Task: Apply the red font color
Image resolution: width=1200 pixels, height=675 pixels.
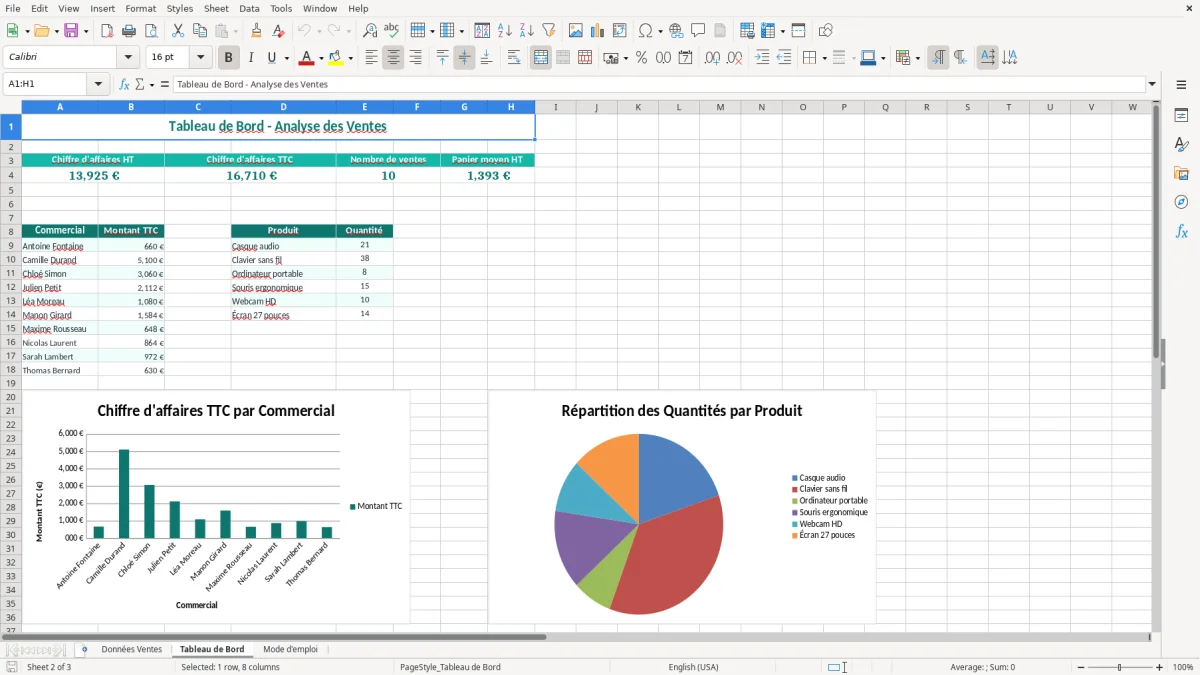Action: pos(307,58)
